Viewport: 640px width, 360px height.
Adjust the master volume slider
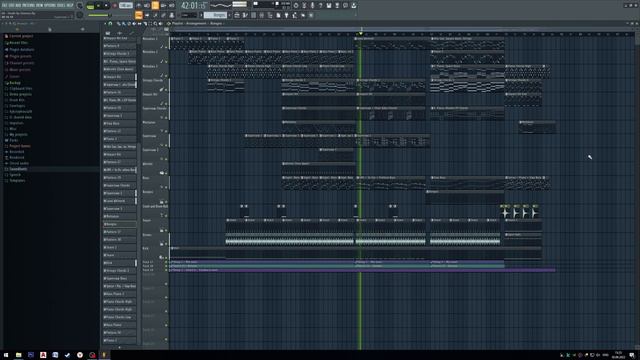click(98, 15)
